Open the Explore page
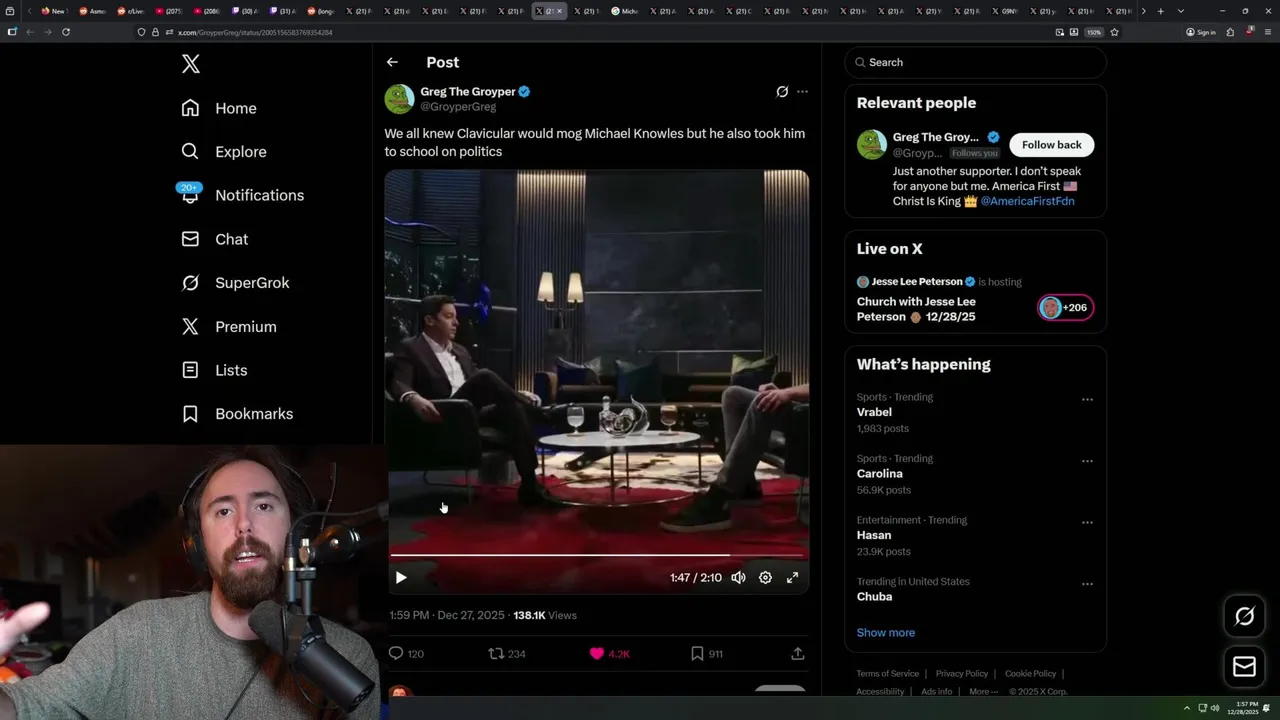 [x=224, y=152]
